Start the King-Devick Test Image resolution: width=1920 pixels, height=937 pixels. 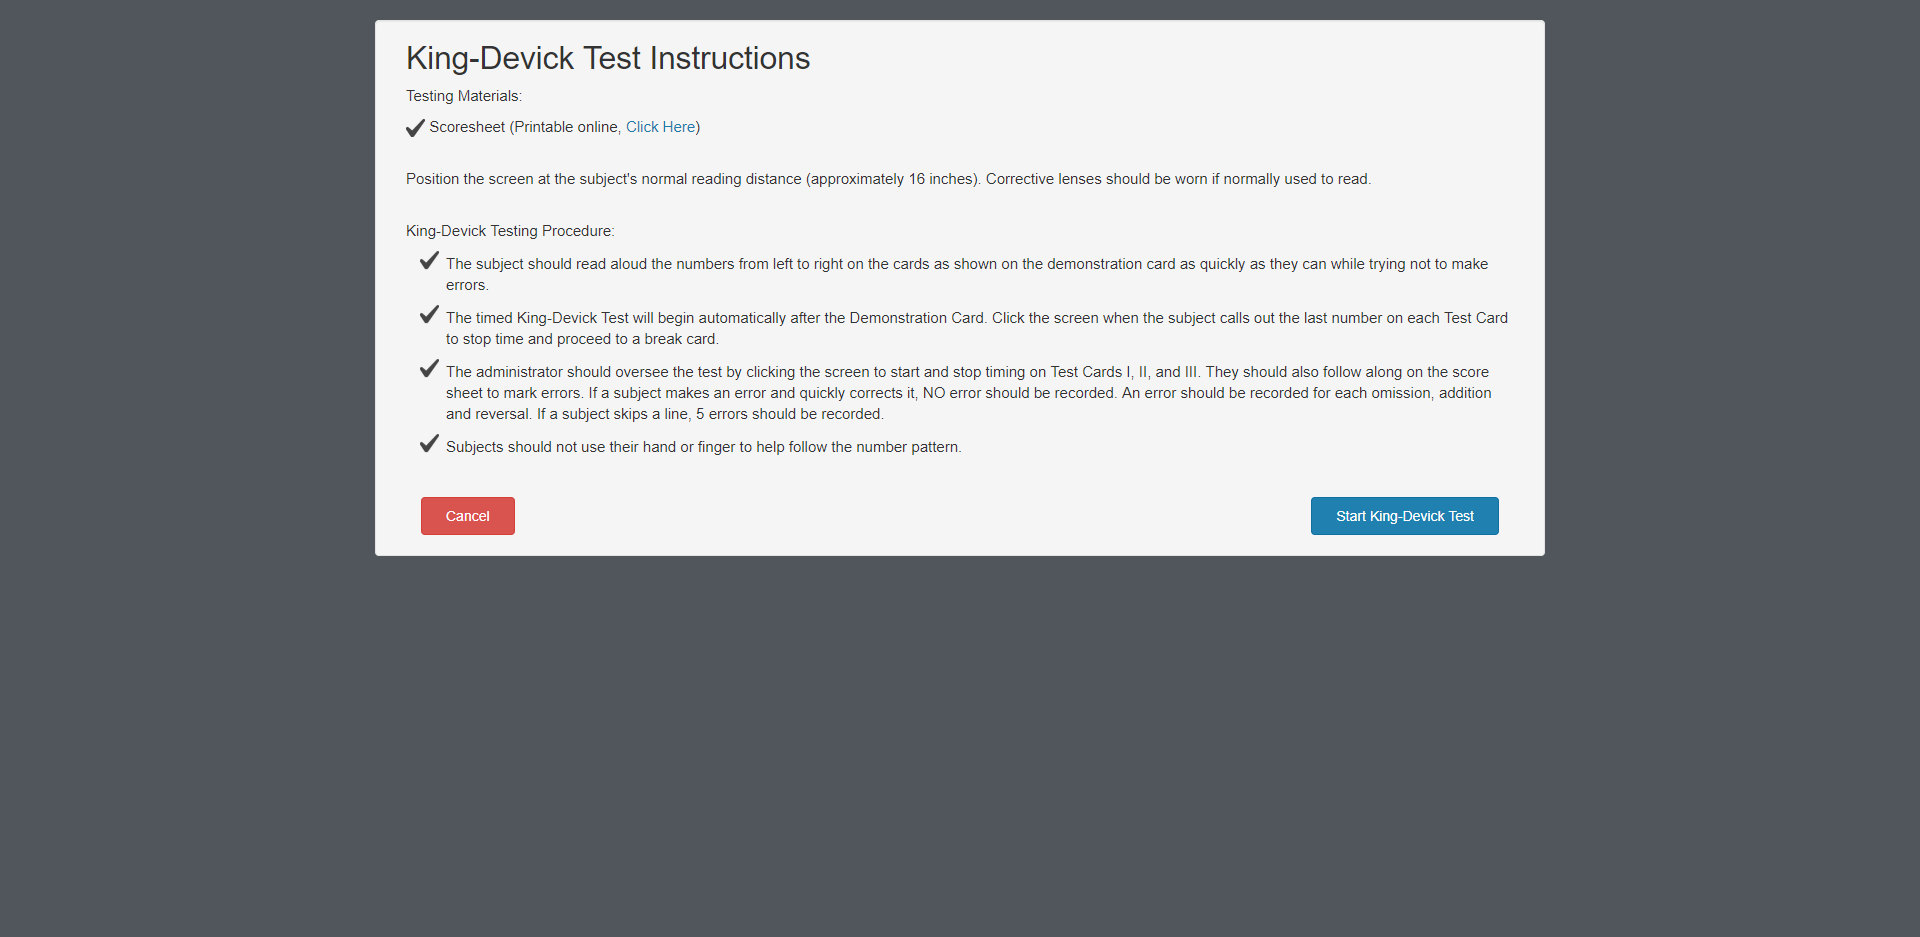[1404, 516]
